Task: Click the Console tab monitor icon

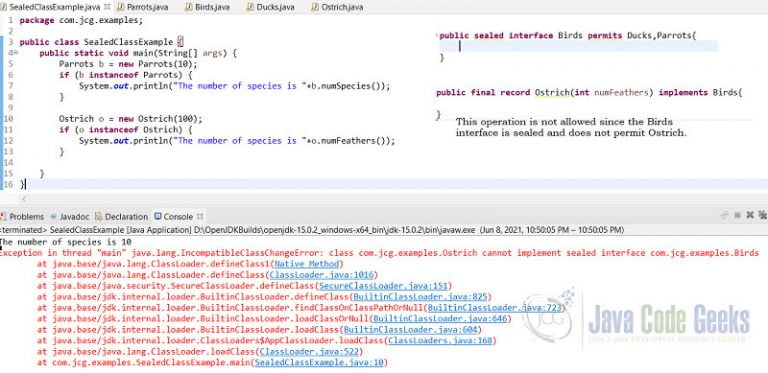Action: [x=158, y=216]
